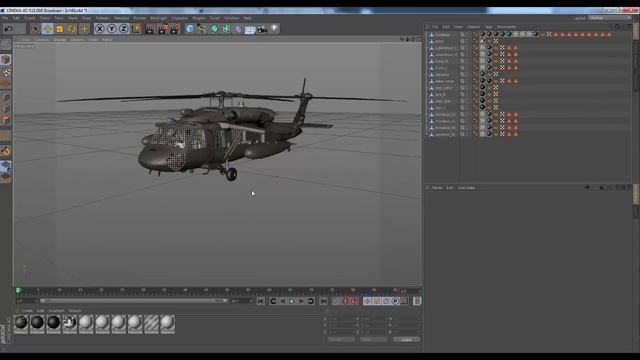Step to the next frame
Screen dimensions: 640x360
click(301, 301)
